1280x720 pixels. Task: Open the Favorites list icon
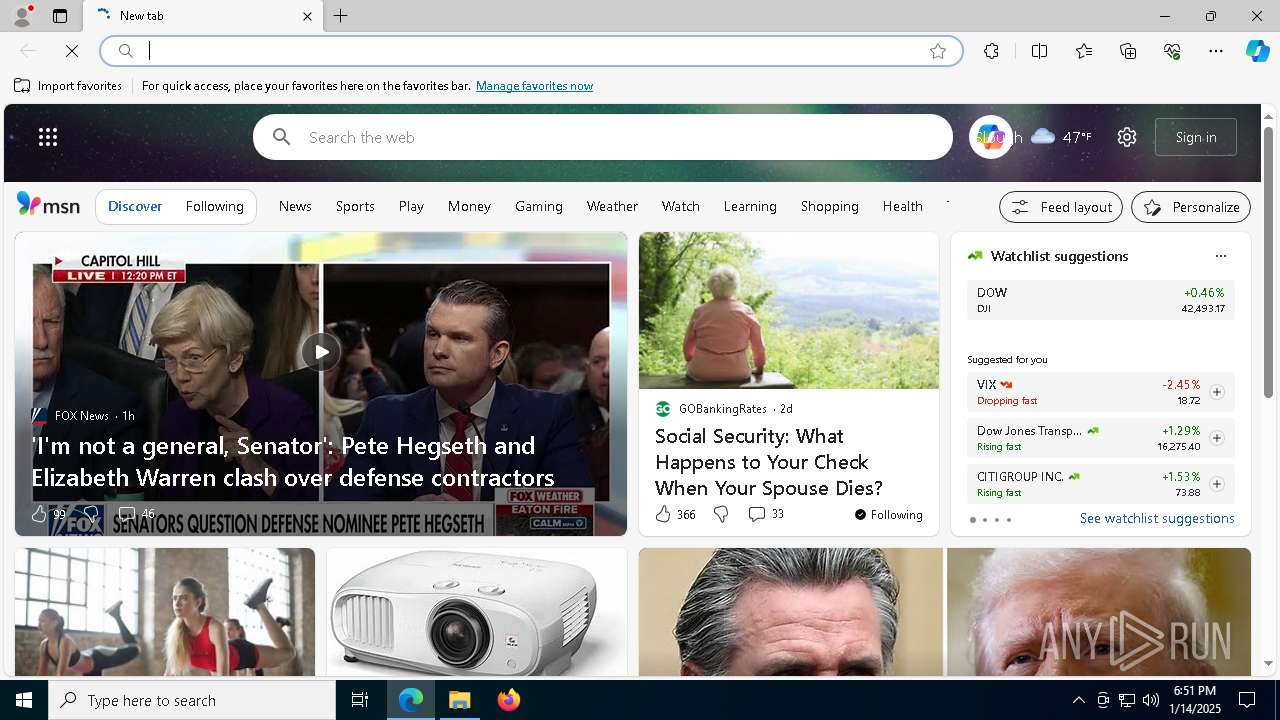tap(1084, 51)
